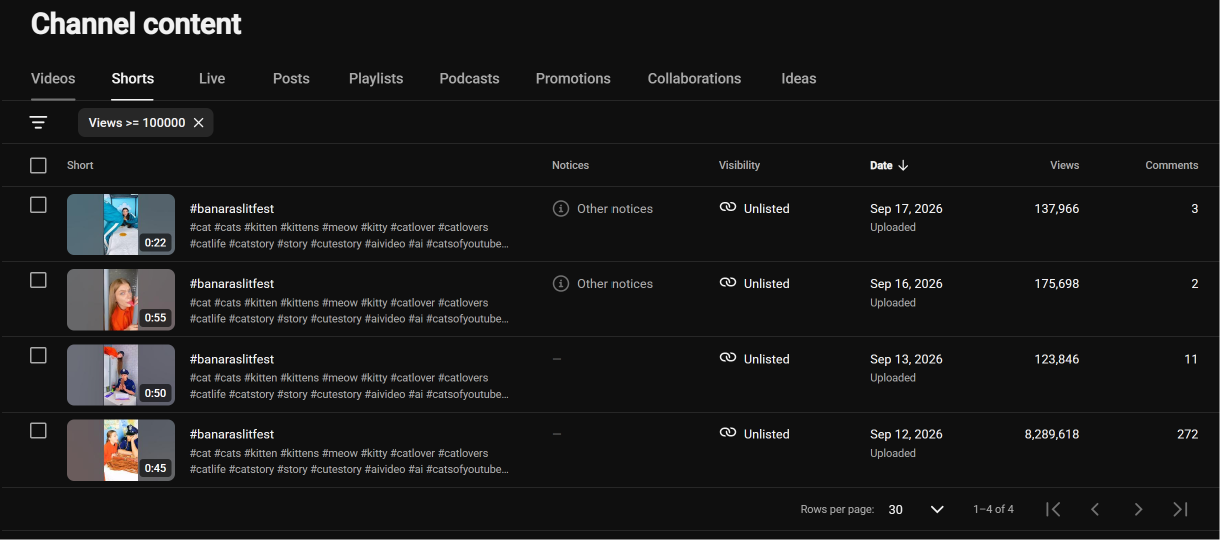Click the Visibility column header
The height and width of the screenshot is (540, 1220).
click(739, 165)
